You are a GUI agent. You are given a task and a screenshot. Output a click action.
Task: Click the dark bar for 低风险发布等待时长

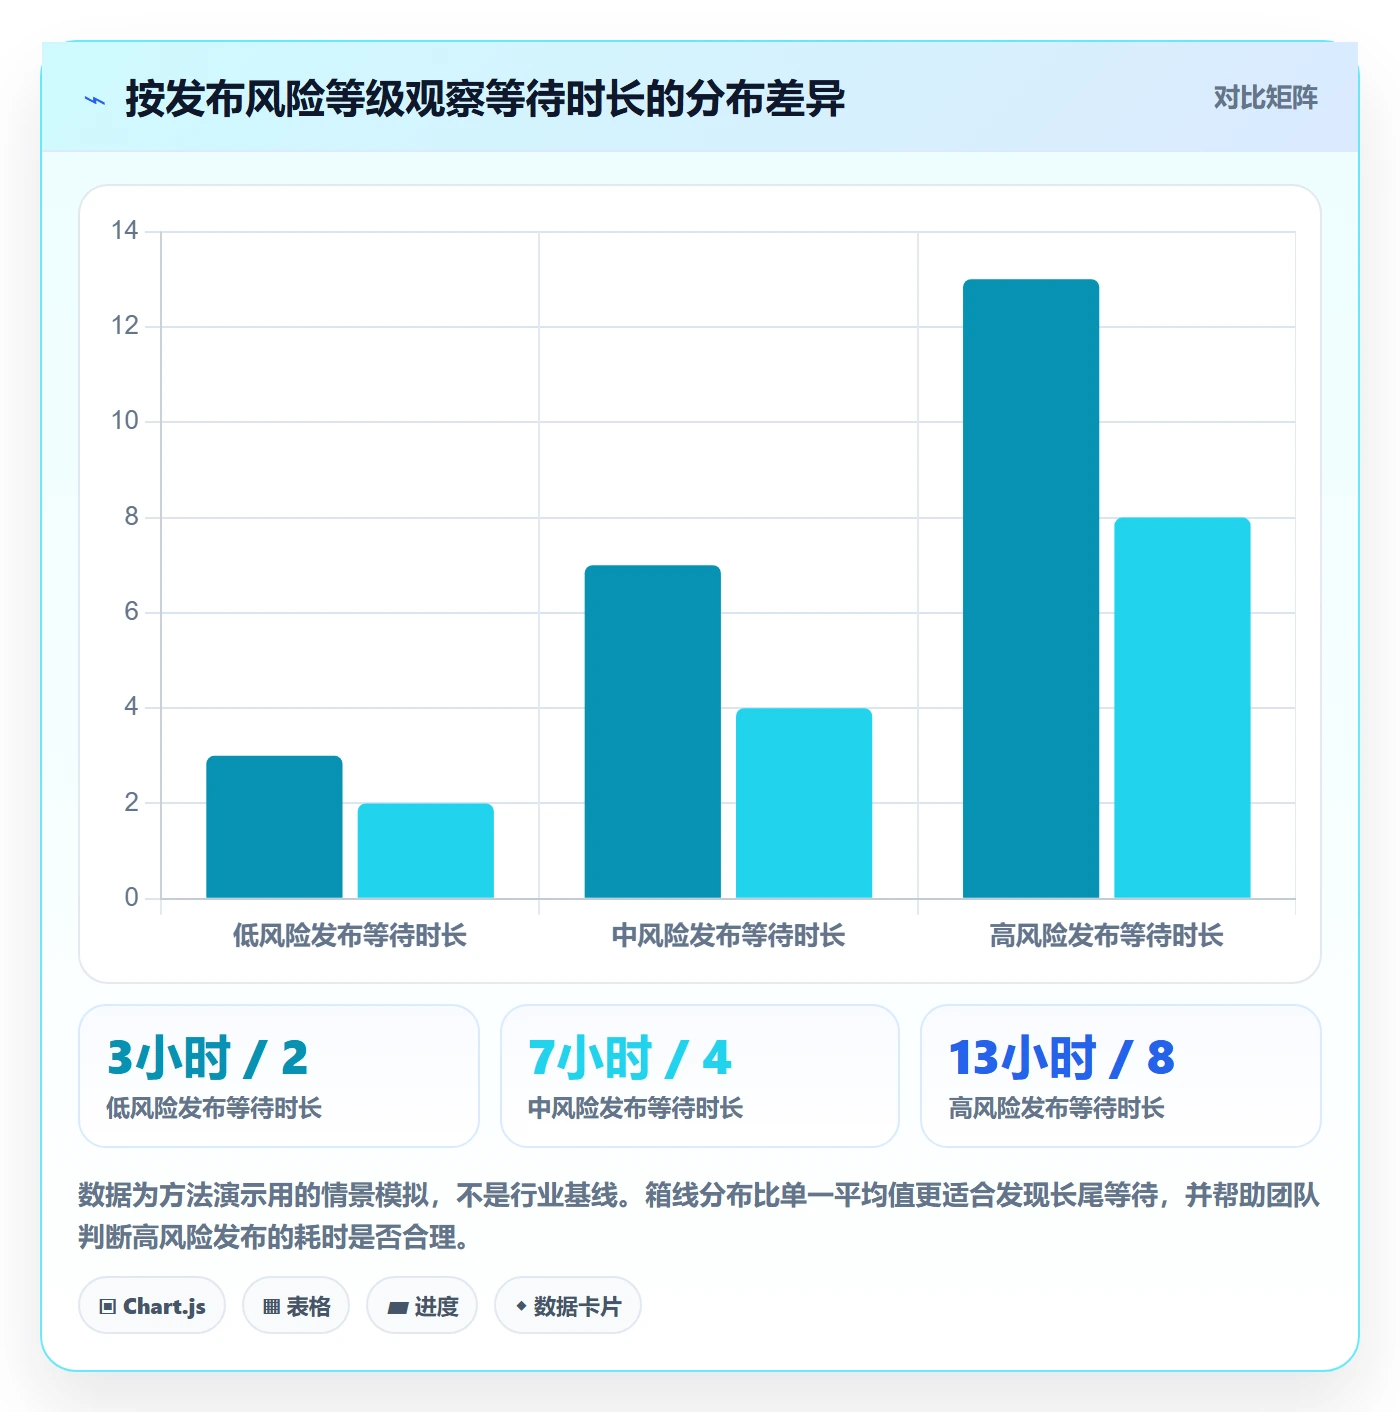pyautogui.click(x=274, y=827)
